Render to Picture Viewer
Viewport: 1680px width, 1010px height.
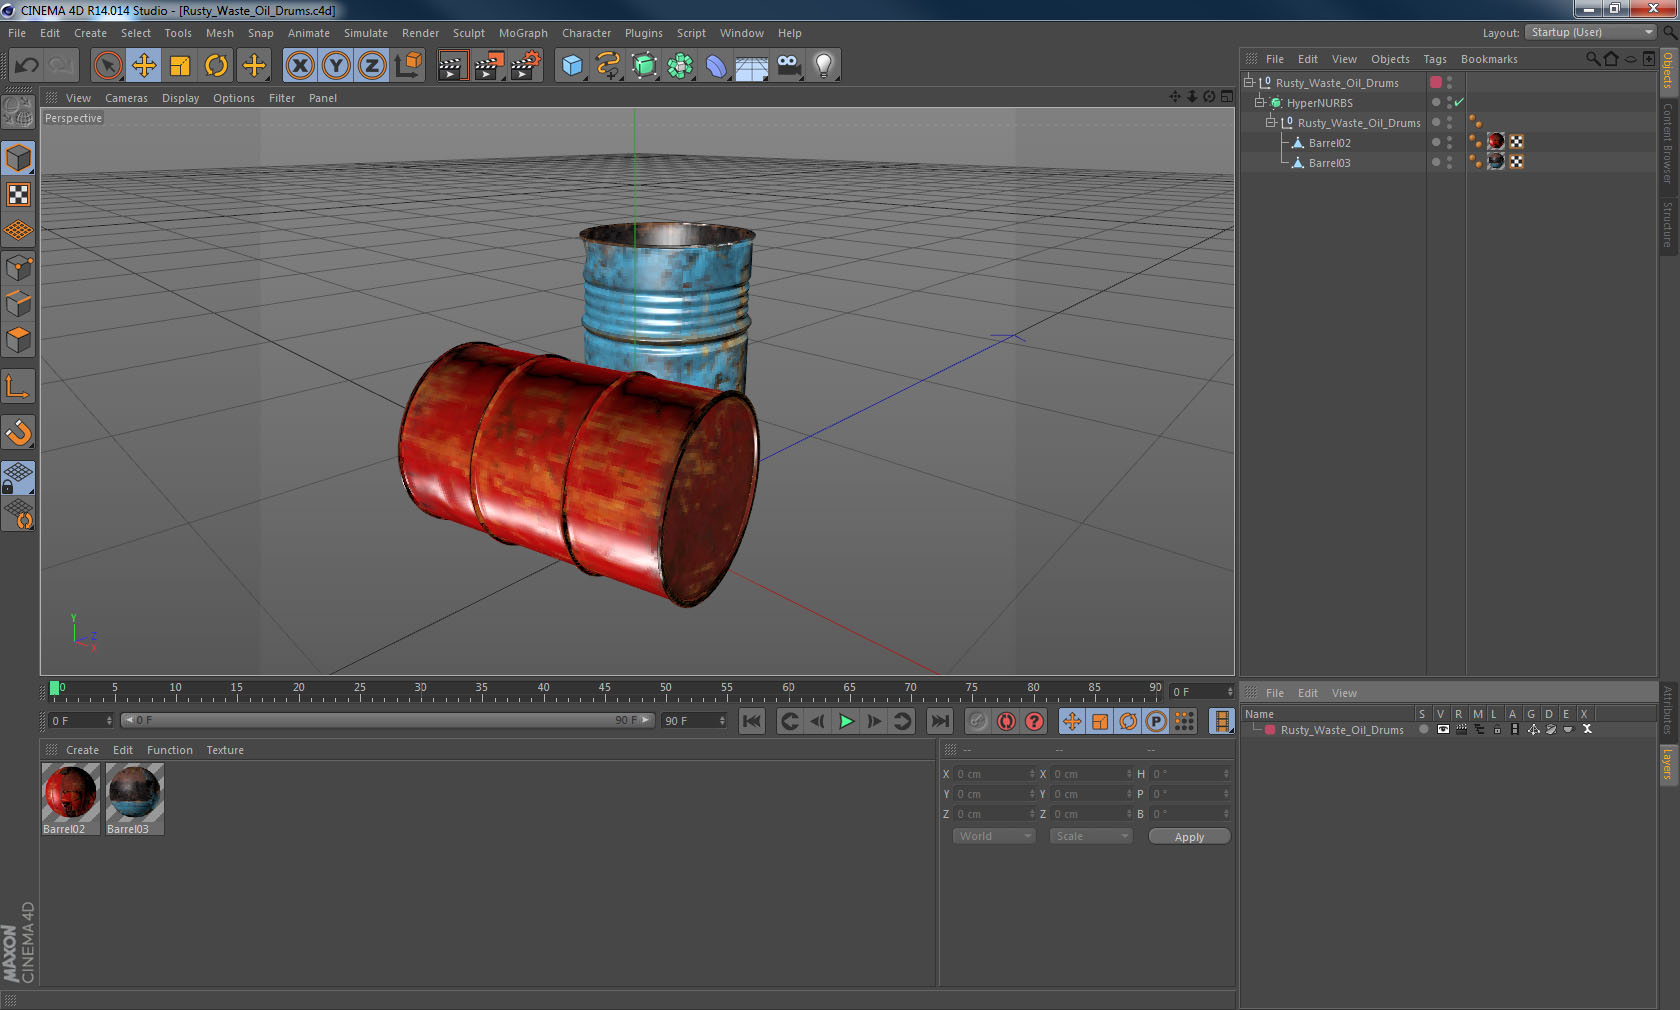(489, 66)
